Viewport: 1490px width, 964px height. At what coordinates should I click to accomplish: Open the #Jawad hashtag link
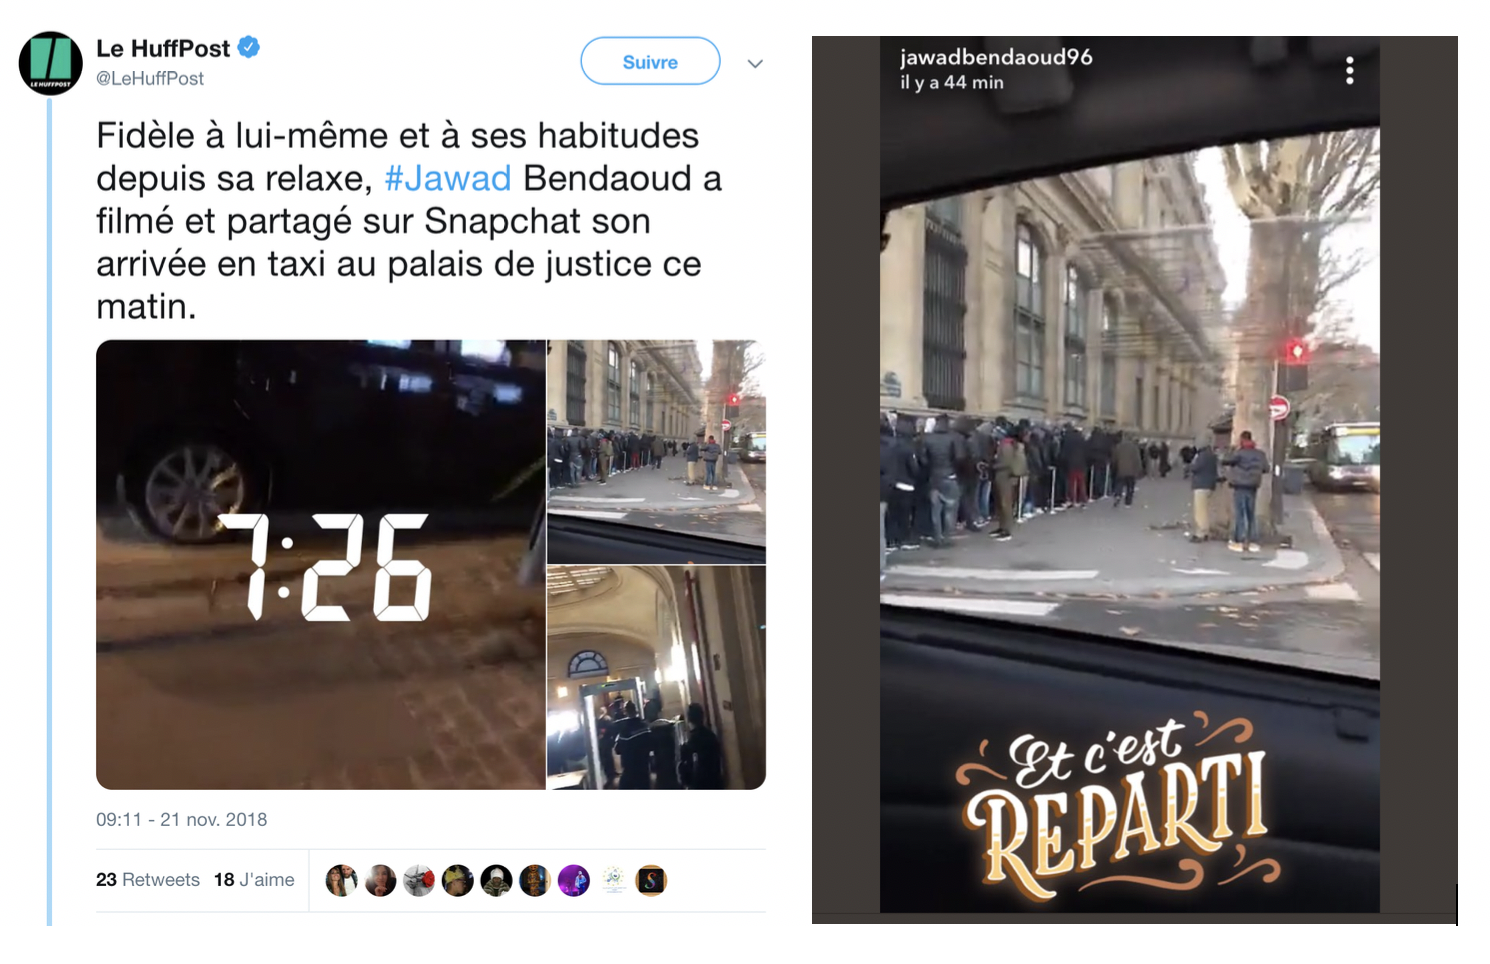coord(448,178)
